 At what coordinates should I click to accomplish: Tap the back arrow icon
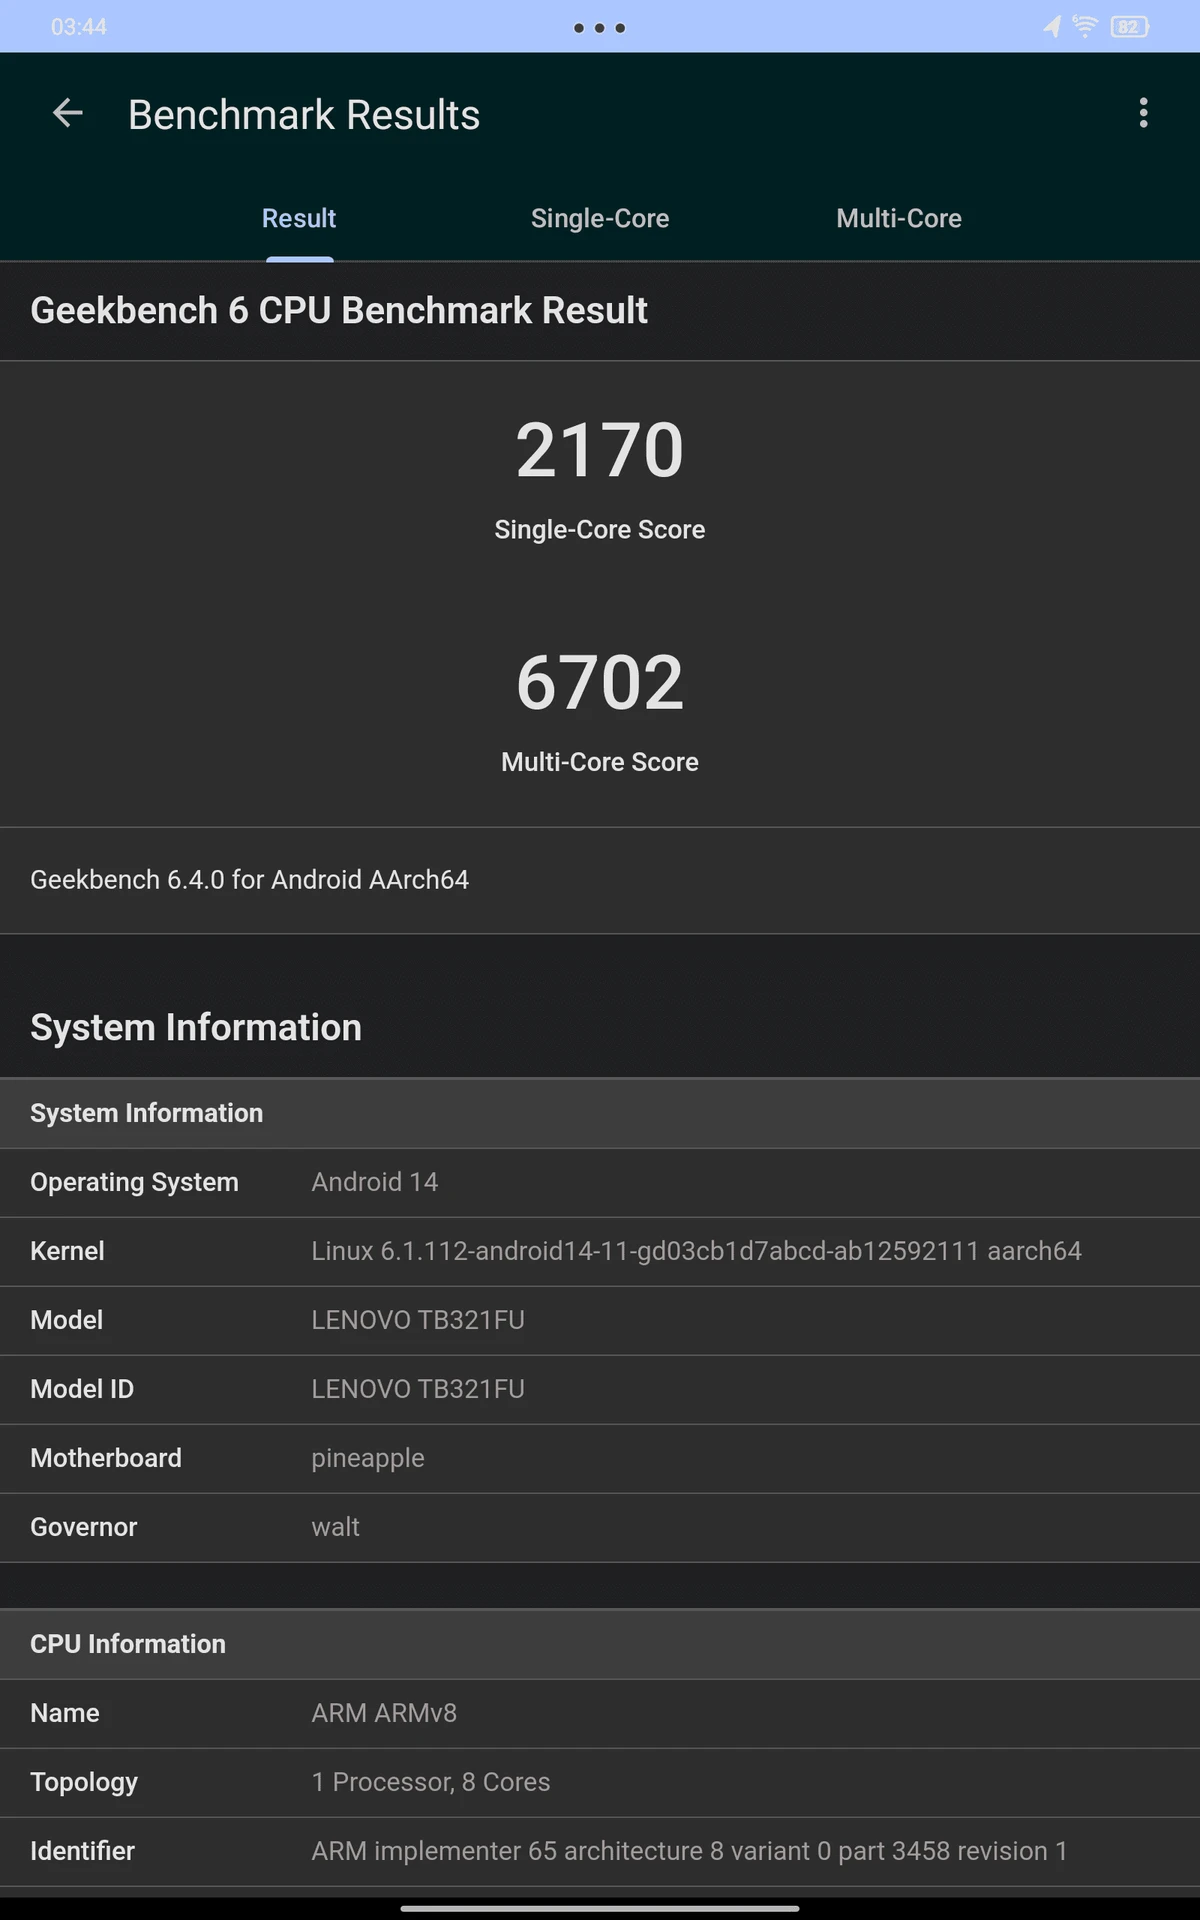tap(67, 114)
